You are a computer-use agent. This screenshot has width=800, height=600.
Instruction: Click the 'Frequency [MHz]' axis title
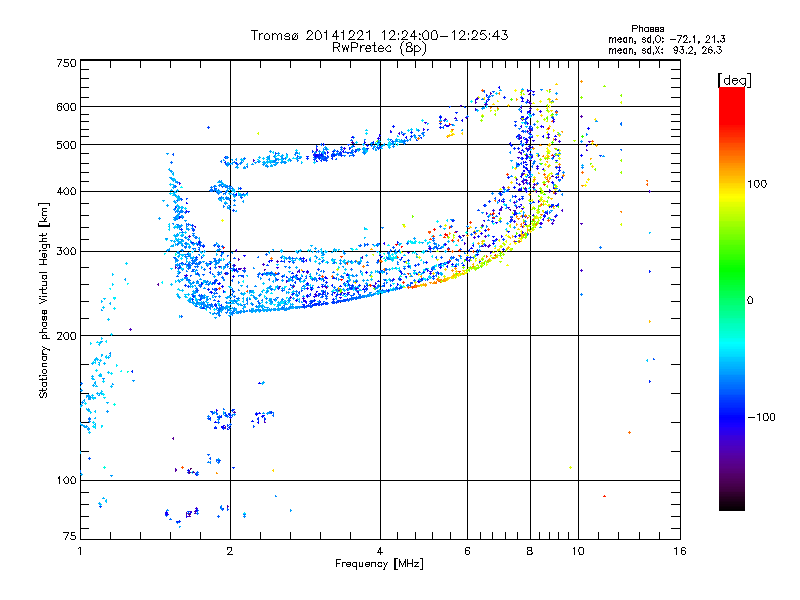[x=379, y=564]
